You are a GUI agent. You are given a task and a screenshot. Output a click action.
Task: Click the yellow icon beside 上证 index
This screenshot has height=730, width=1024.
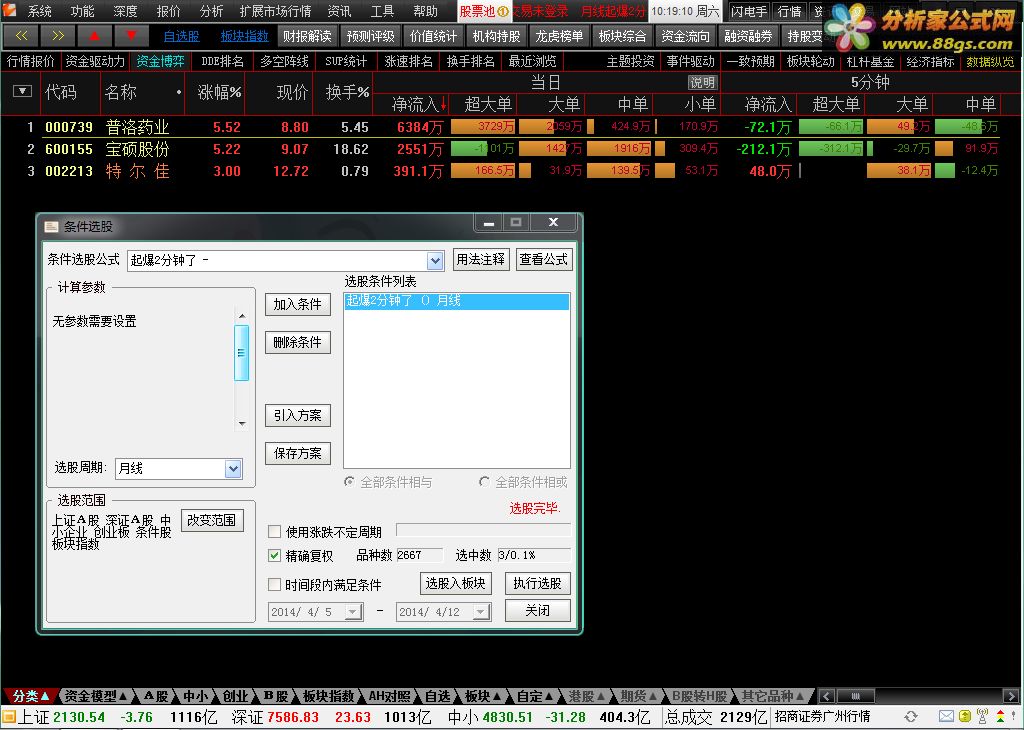point(8,717)
